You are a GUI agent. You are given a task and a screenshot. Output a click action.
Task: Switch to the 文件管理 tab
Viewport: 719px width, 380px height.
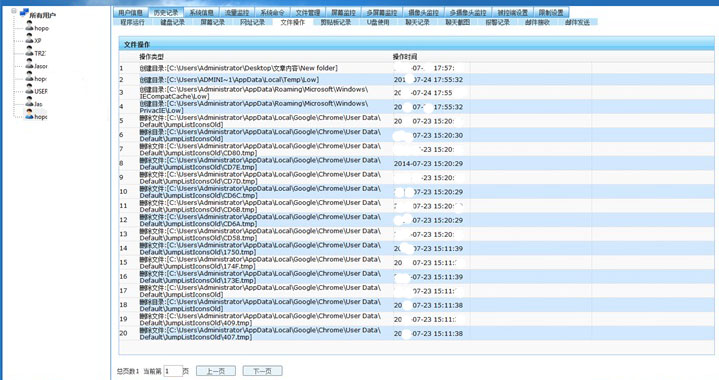pos(308,12)
